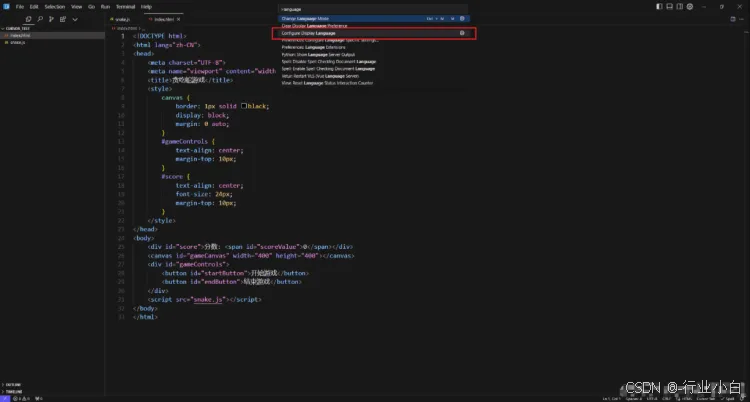Run Spell: Disable Spell Checking Document Language
The height and width of the screenshot is (402, 750).
click(374, 62)
